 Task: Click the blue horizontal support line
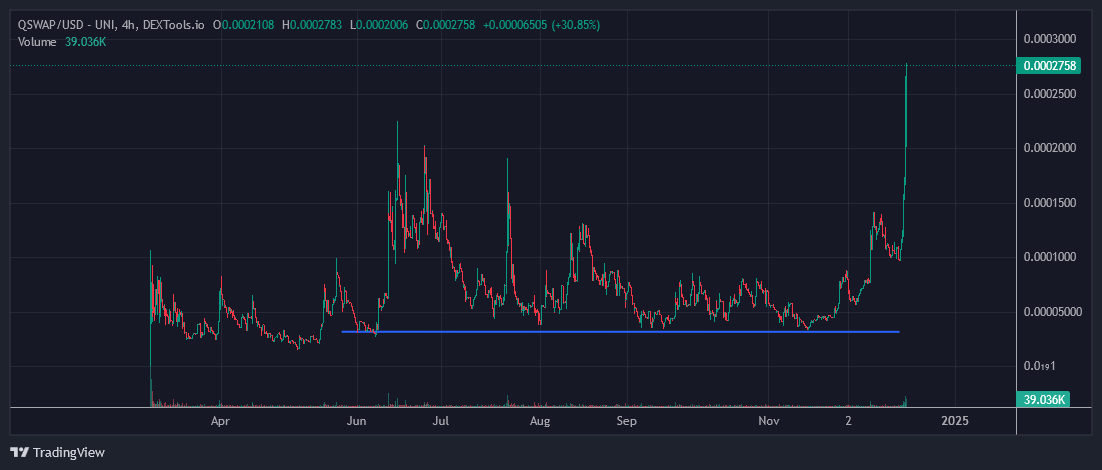coord(620,332)
